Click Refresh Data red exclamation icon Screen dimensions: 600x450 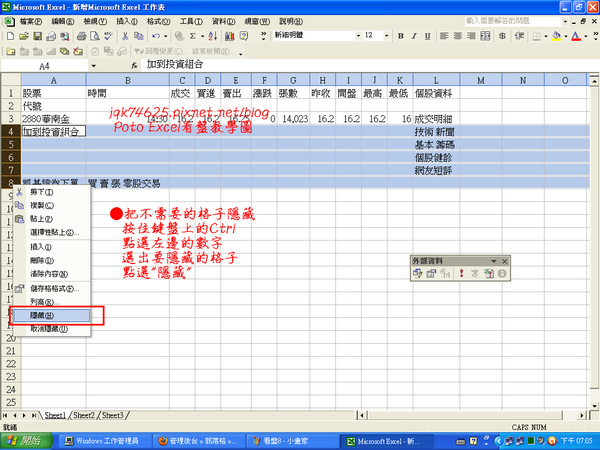[x=461, y=273]
